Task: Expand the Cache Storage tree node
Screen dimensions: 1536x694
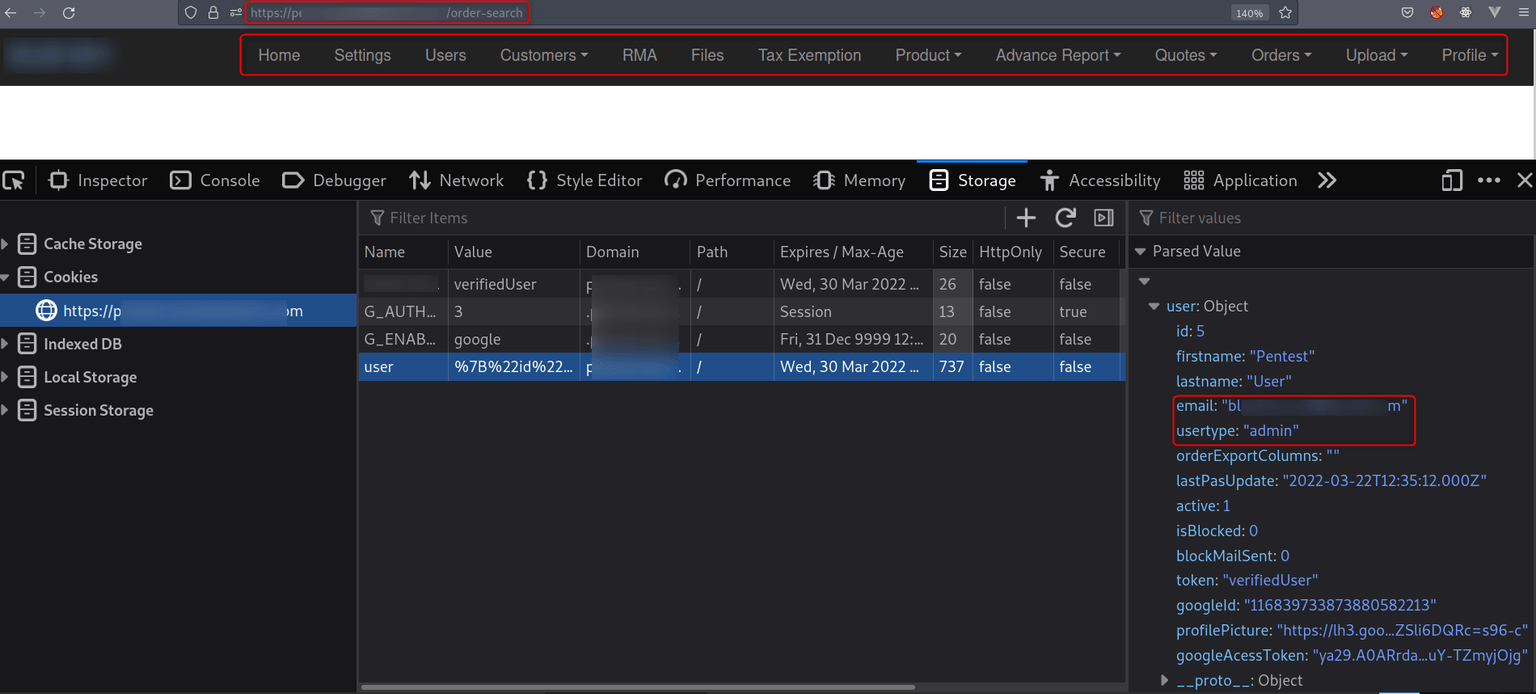Action: point(6,244)
